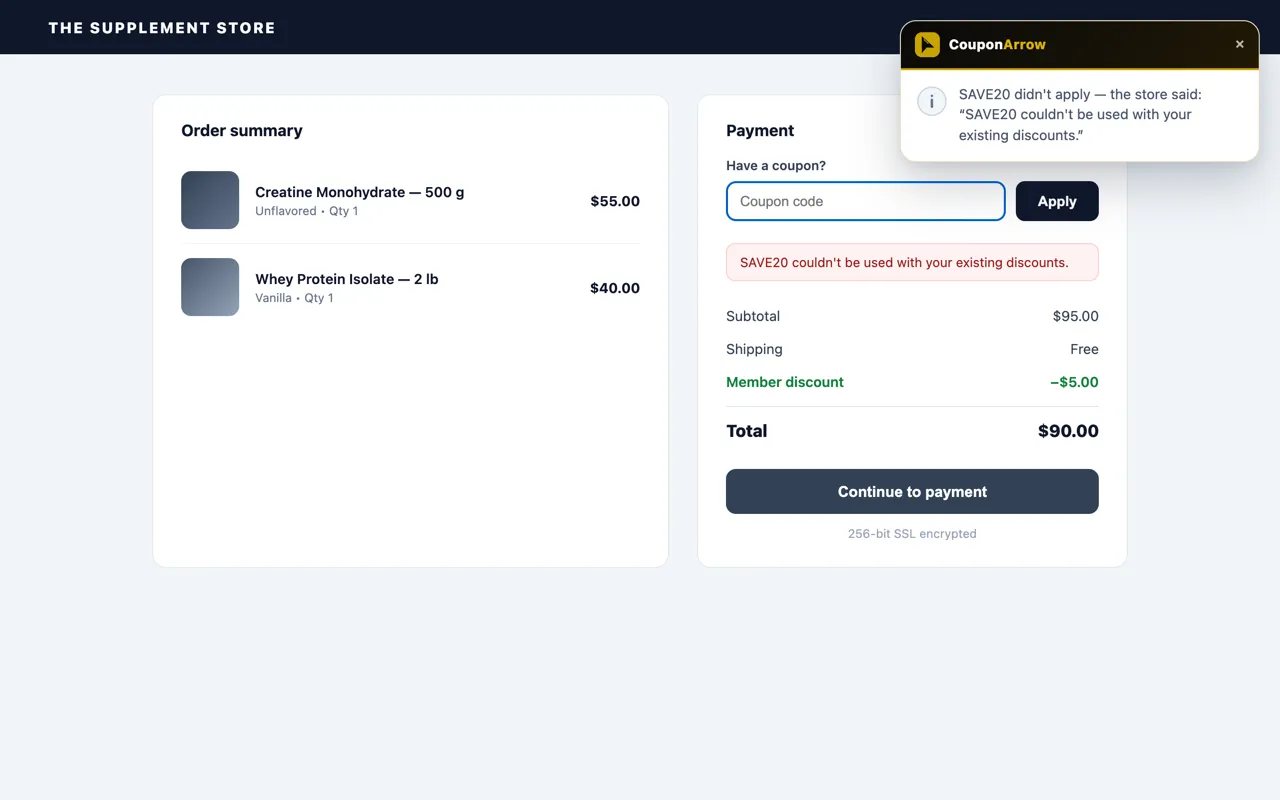Click the CouponArrow brand name text
This screenshot has height=800, width=1280.
[997, 44]
